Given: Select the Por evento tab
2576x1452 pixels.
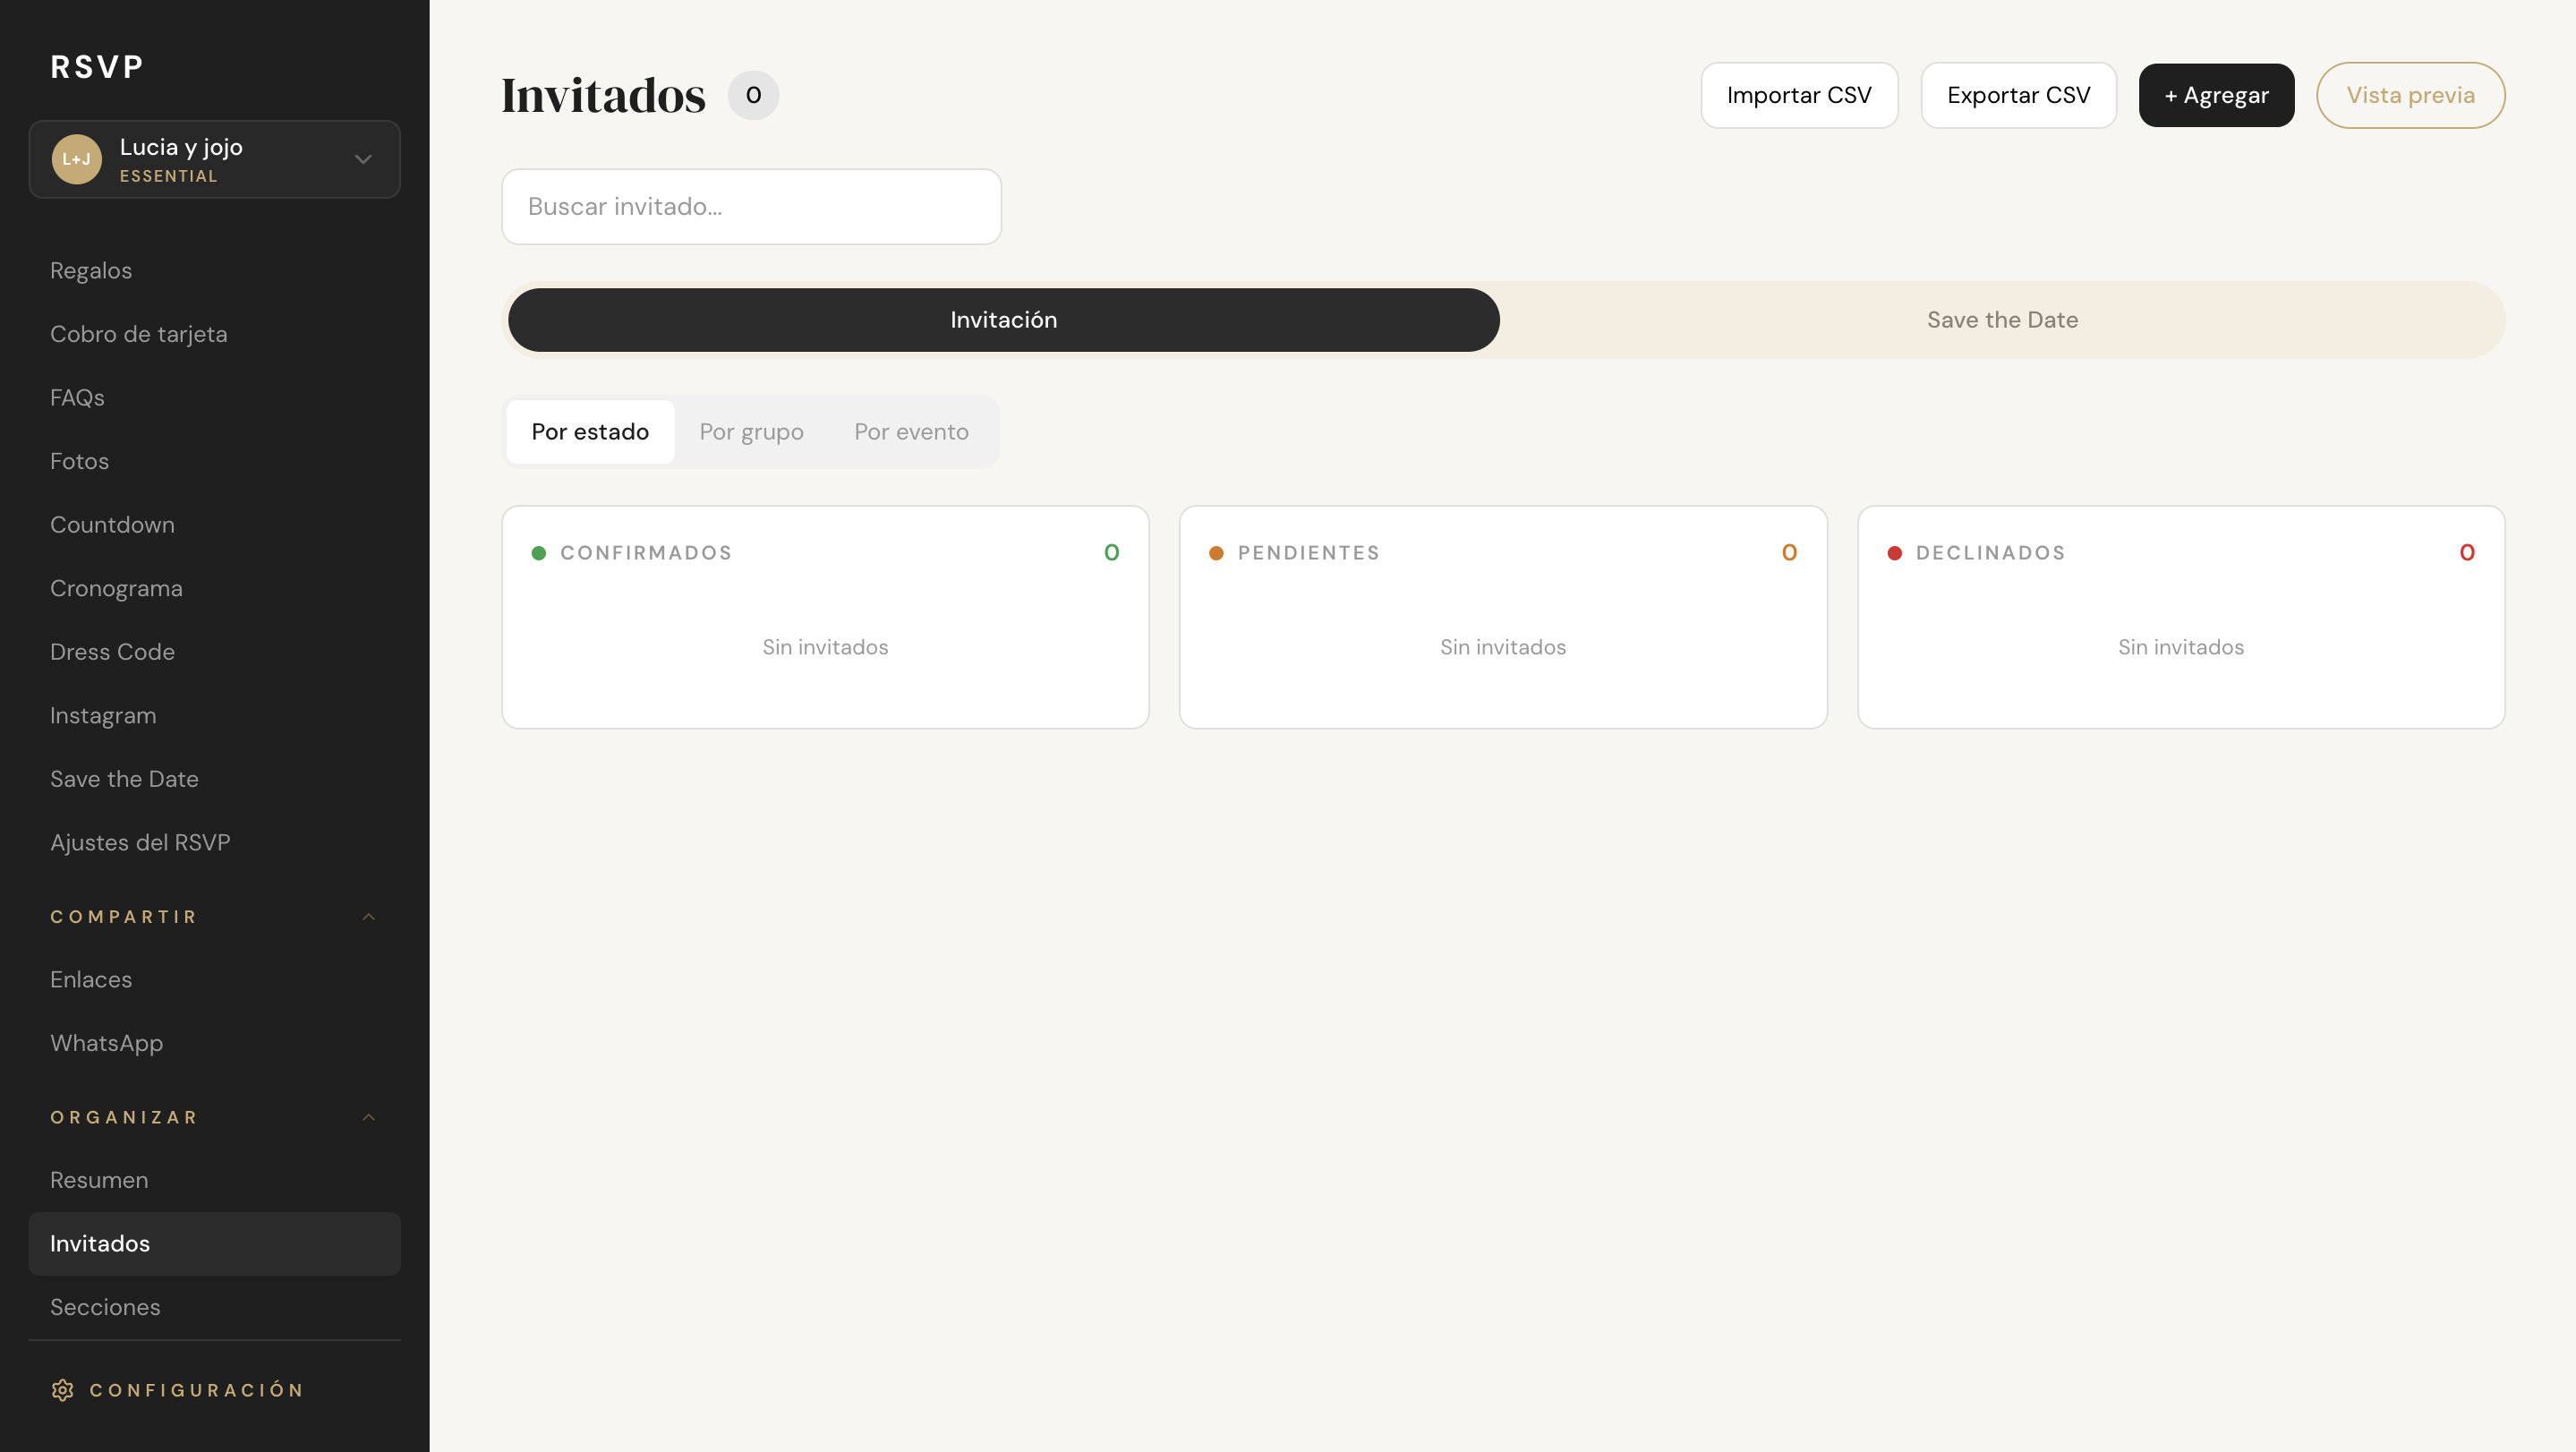Looking at the screenshot, I should coord(911,431).
